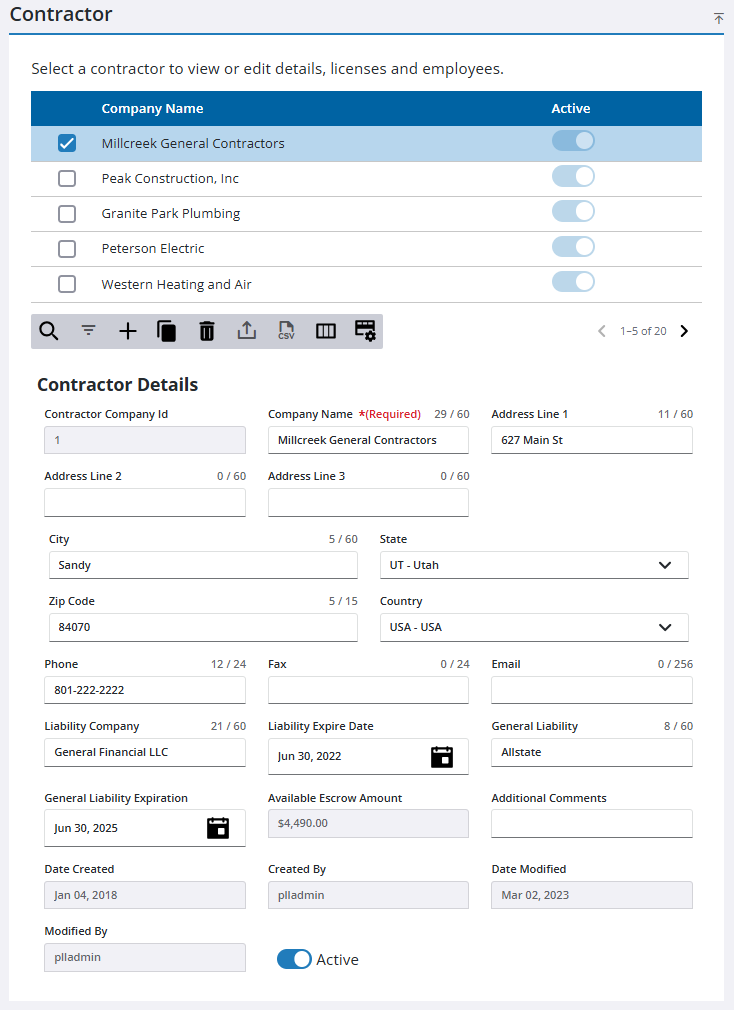The width and height of the screenshot is (734, 1010).
Task: Open the Country dropdown showing USA - USA
Action: 665,627
